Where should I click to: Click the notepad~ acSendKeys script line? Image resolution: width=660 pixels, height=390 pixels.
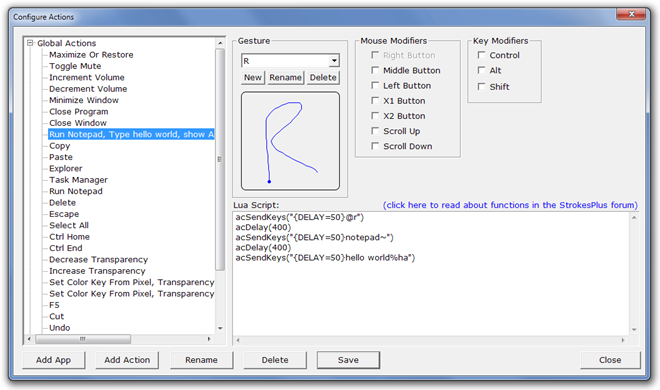pos(314,237)
